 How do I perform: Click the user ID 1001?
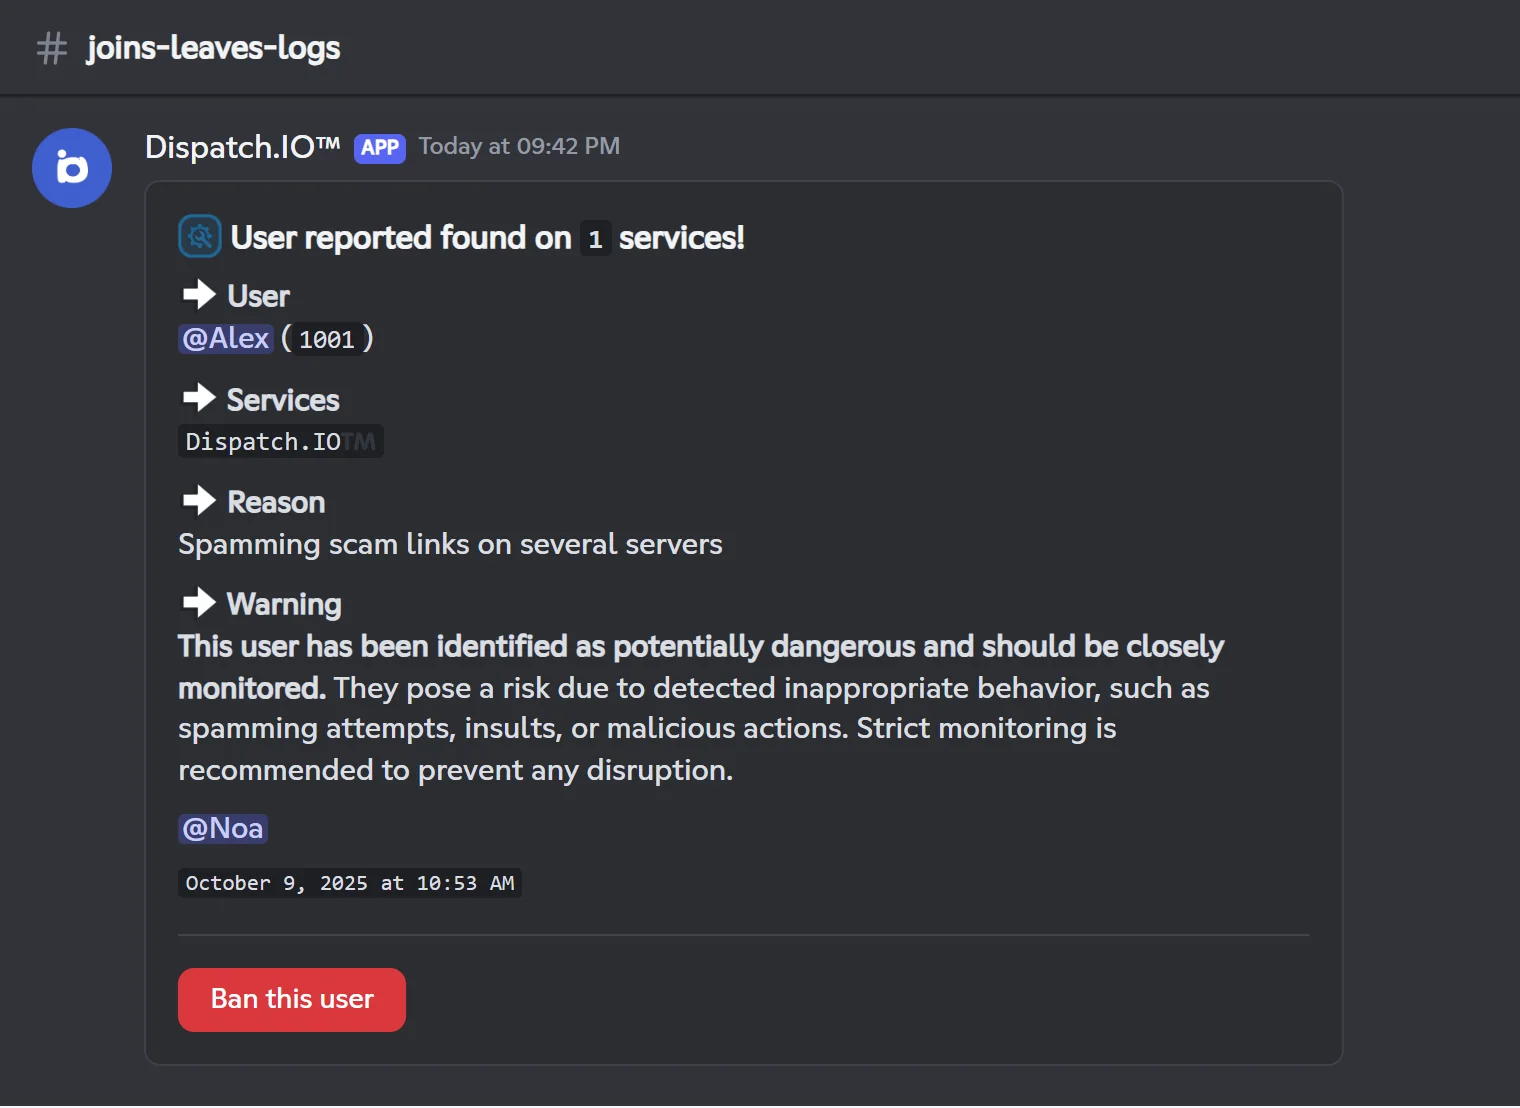(x=327, y=340)
